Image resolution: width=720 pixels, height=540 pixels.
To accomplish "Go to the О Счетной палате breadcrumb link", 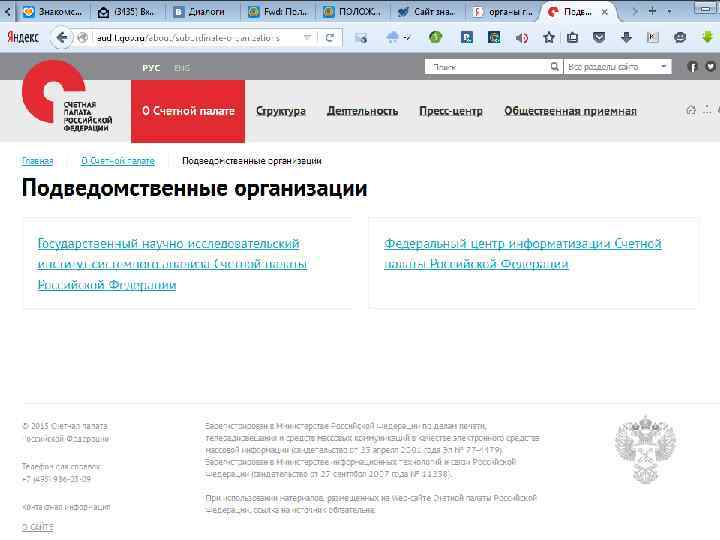I will click(x=118, y=161).
